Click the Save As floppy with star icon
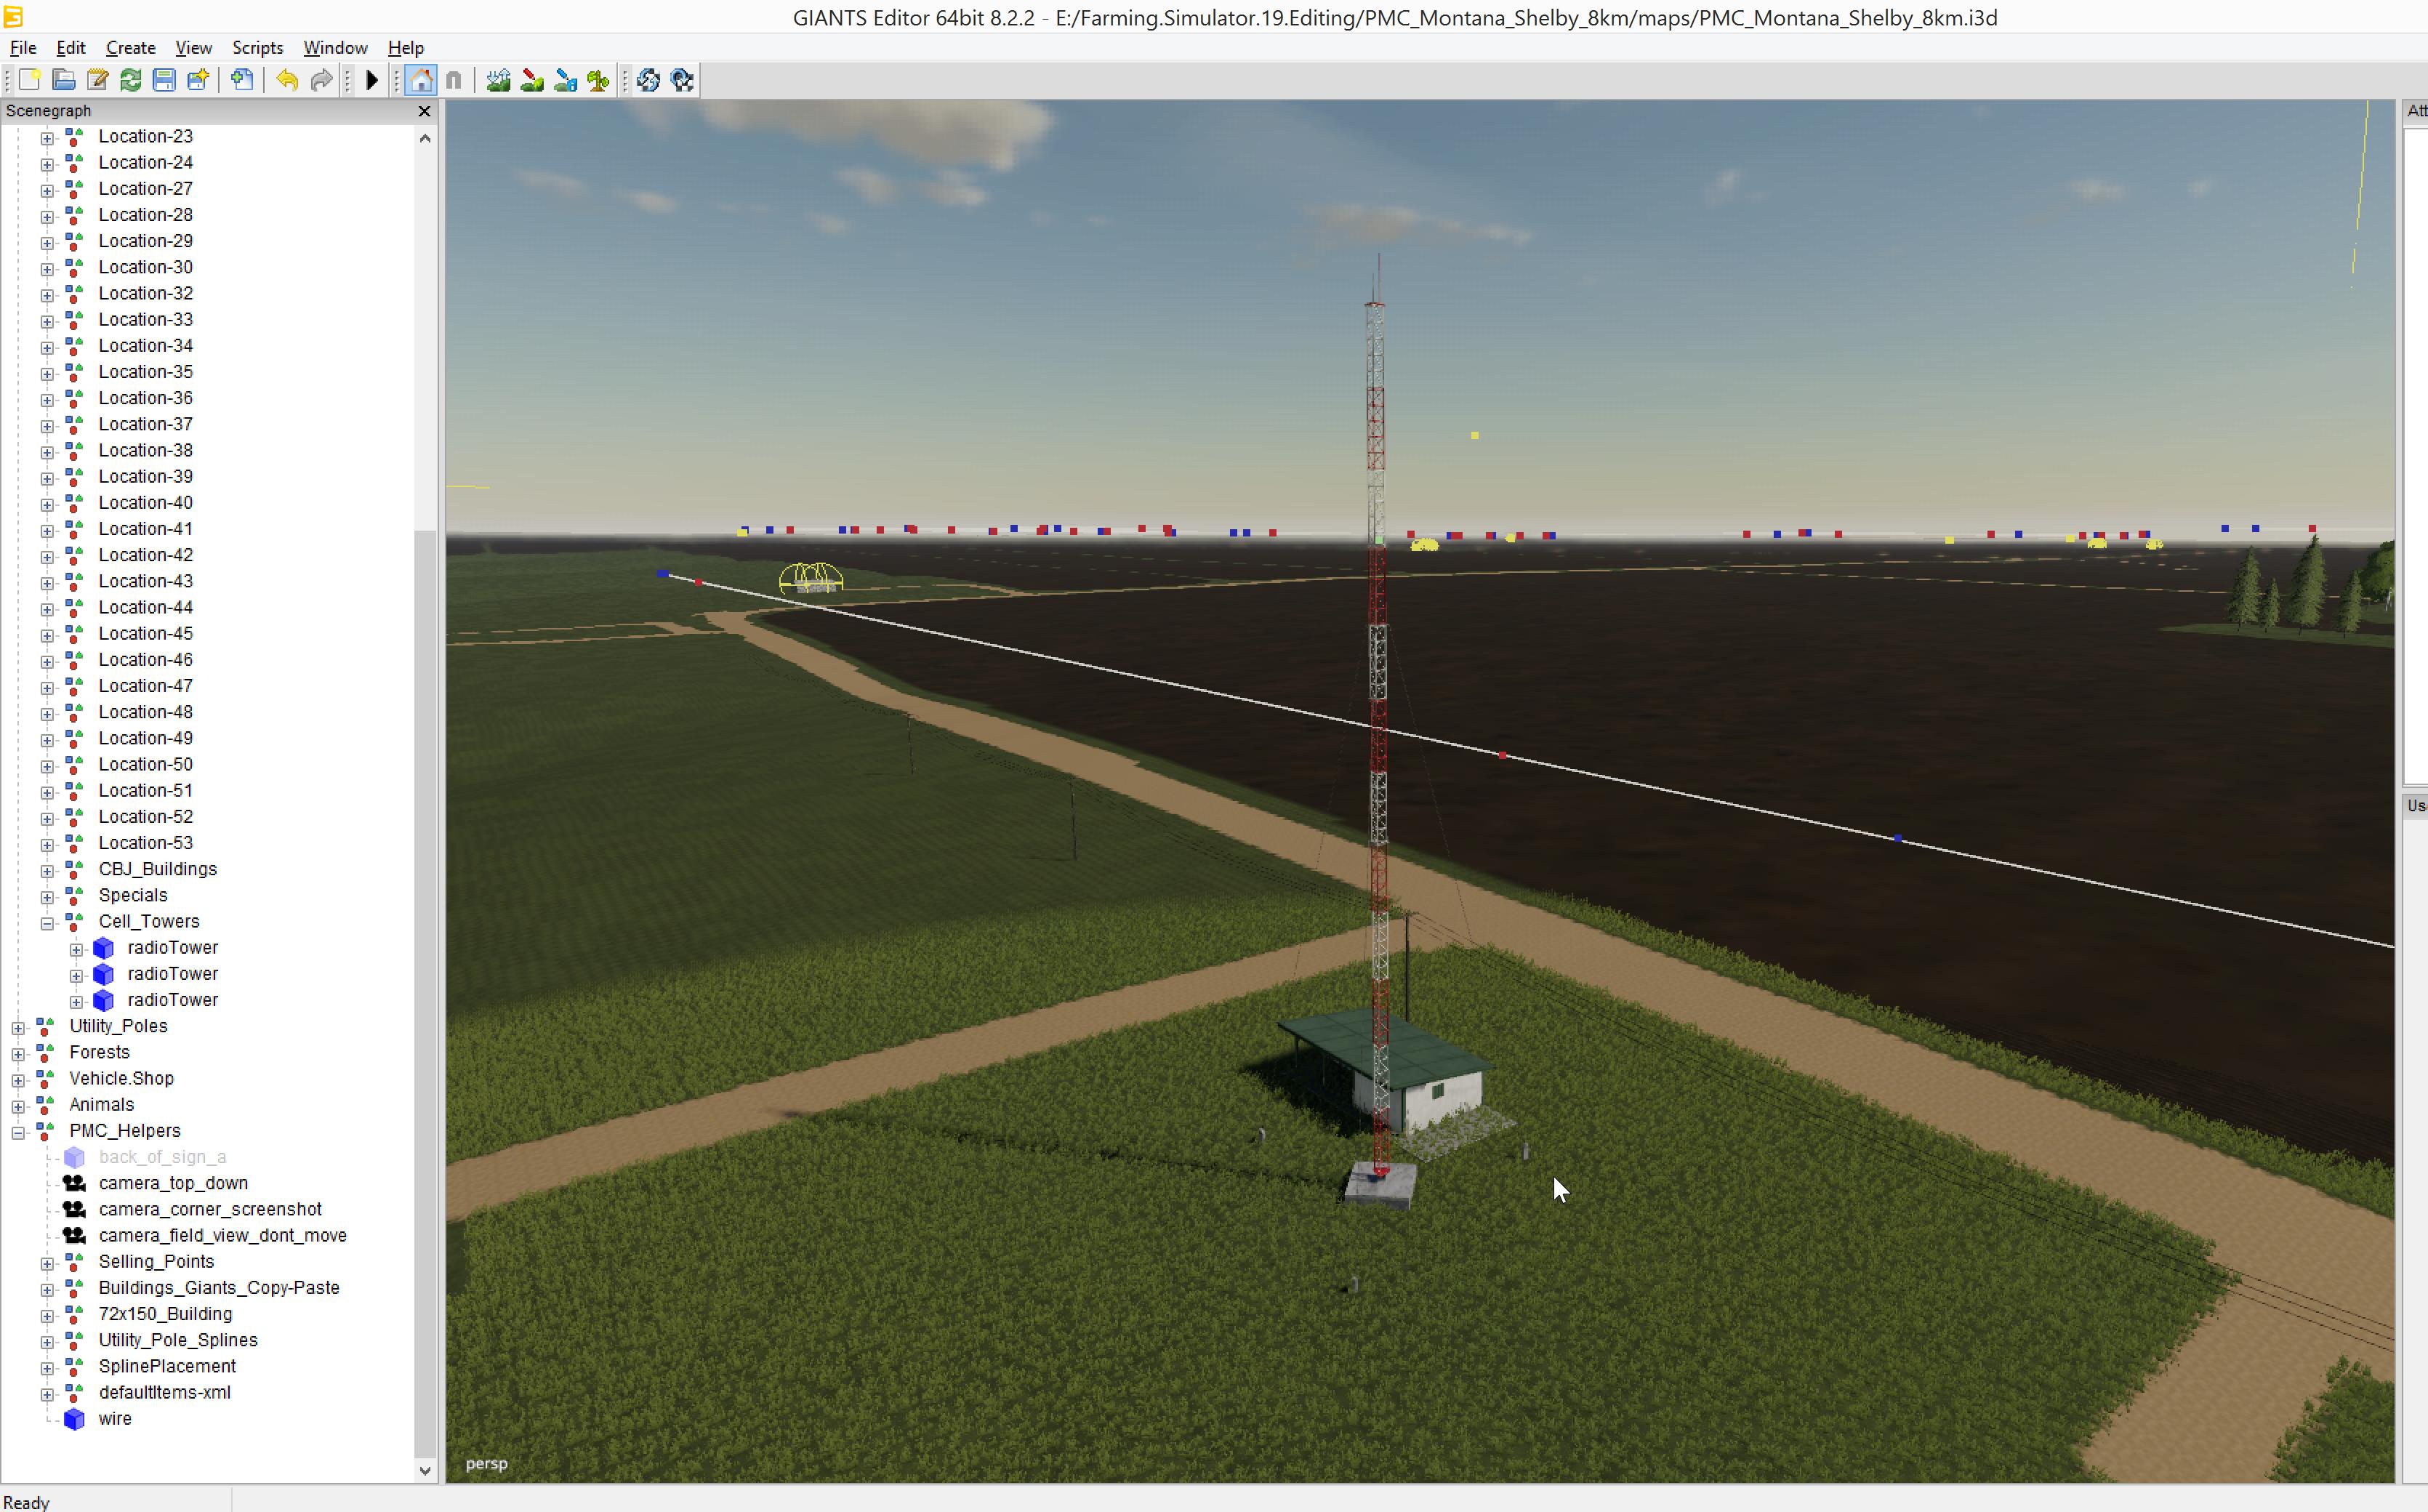2428x1512 pixels. (198, 80)
